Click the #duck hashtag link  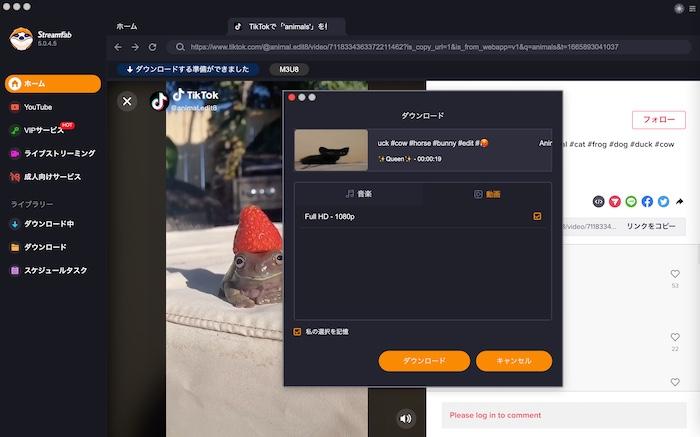pyautogui.click(x=641, y=144)
